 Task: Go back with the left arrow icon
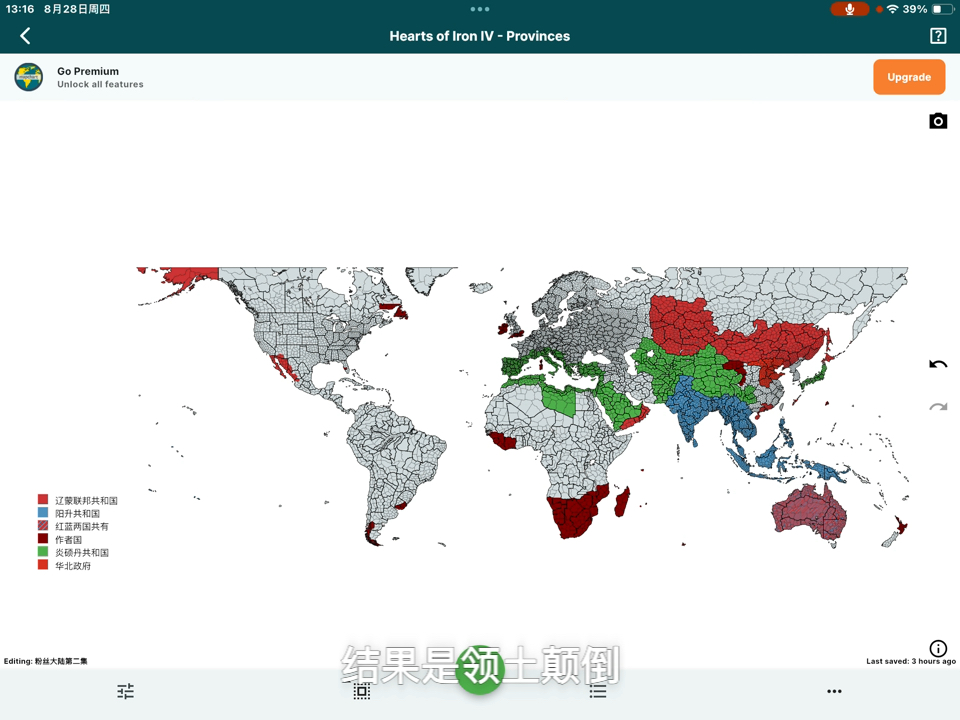click(x=25, y=36)
